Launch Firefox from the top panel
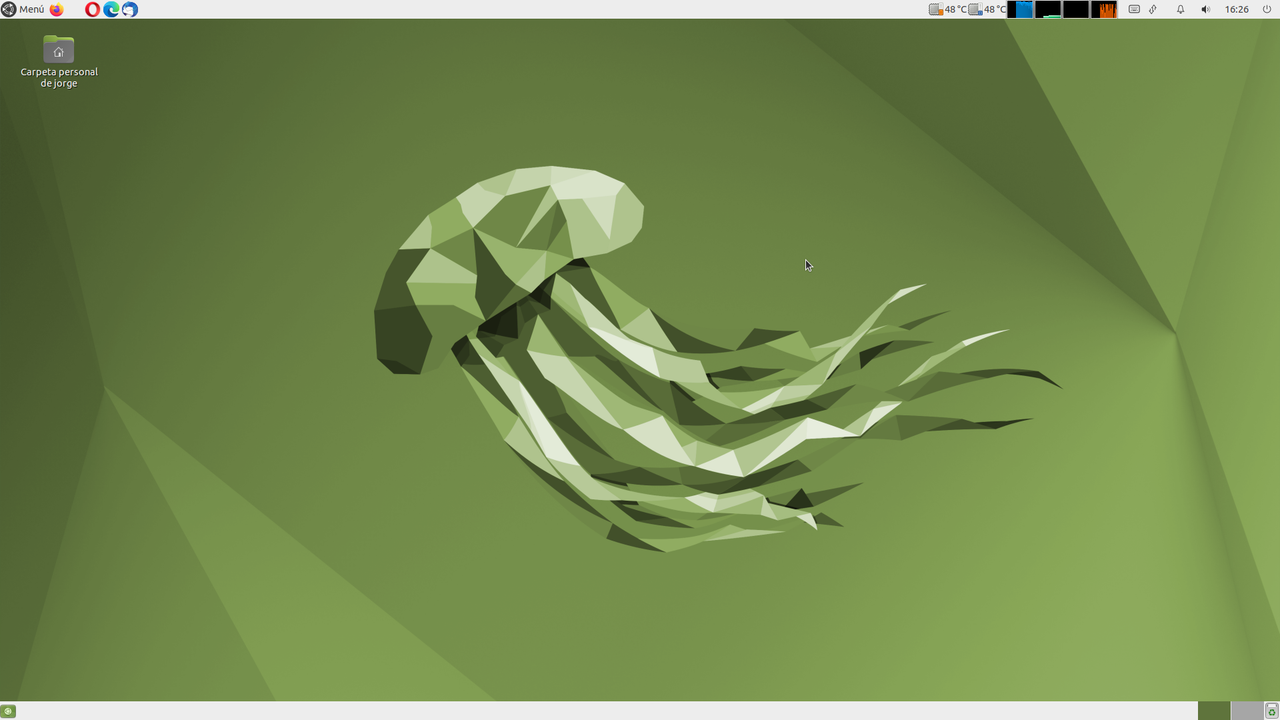The width and height of the screenshot is (1280, 720). [x=56, y=9]
